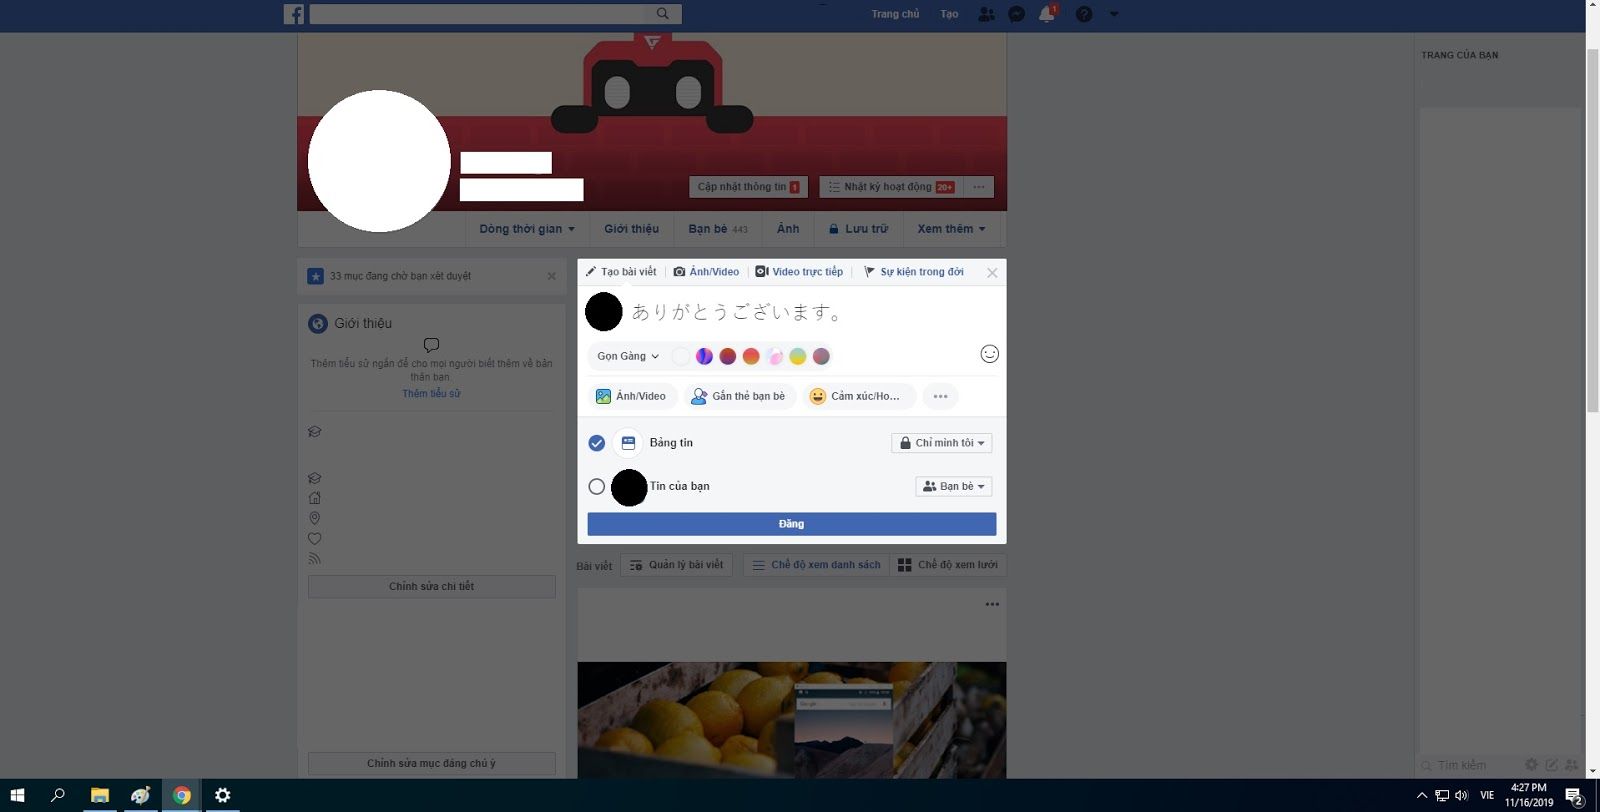Choose the purple-blue gradient background swatch

pos(704,356)
